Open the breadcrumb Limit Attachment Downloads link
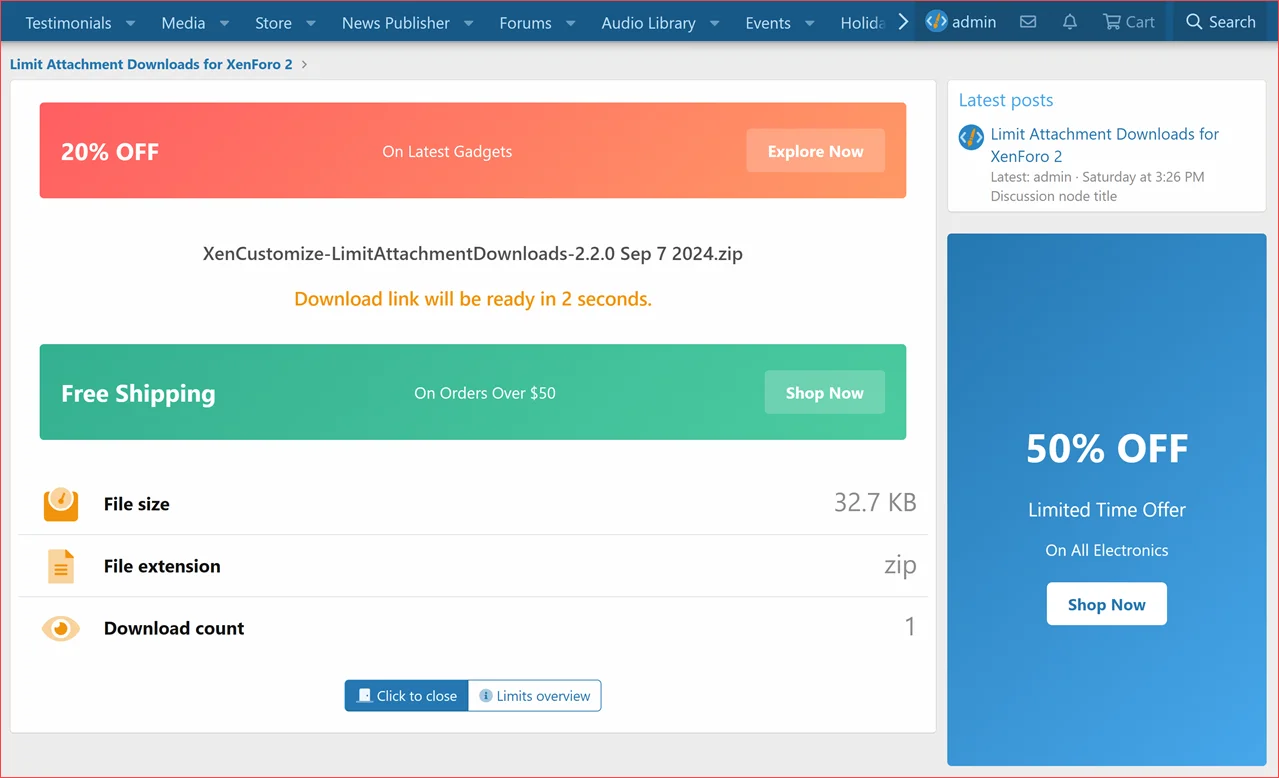 pos(151,64)
